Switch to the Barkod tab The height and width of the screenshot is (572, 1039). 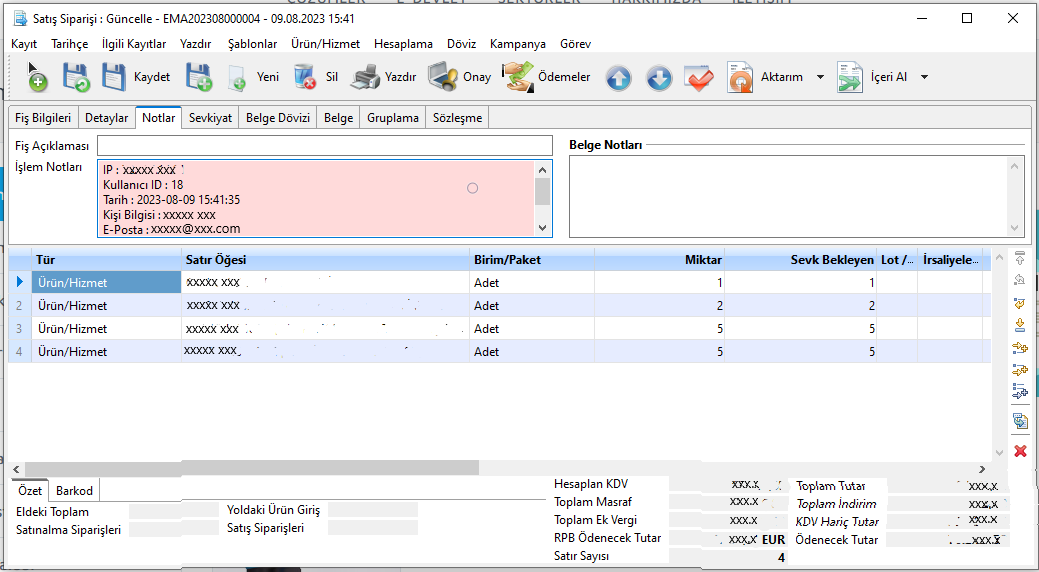pyautogui.click(x=75, y=491)
